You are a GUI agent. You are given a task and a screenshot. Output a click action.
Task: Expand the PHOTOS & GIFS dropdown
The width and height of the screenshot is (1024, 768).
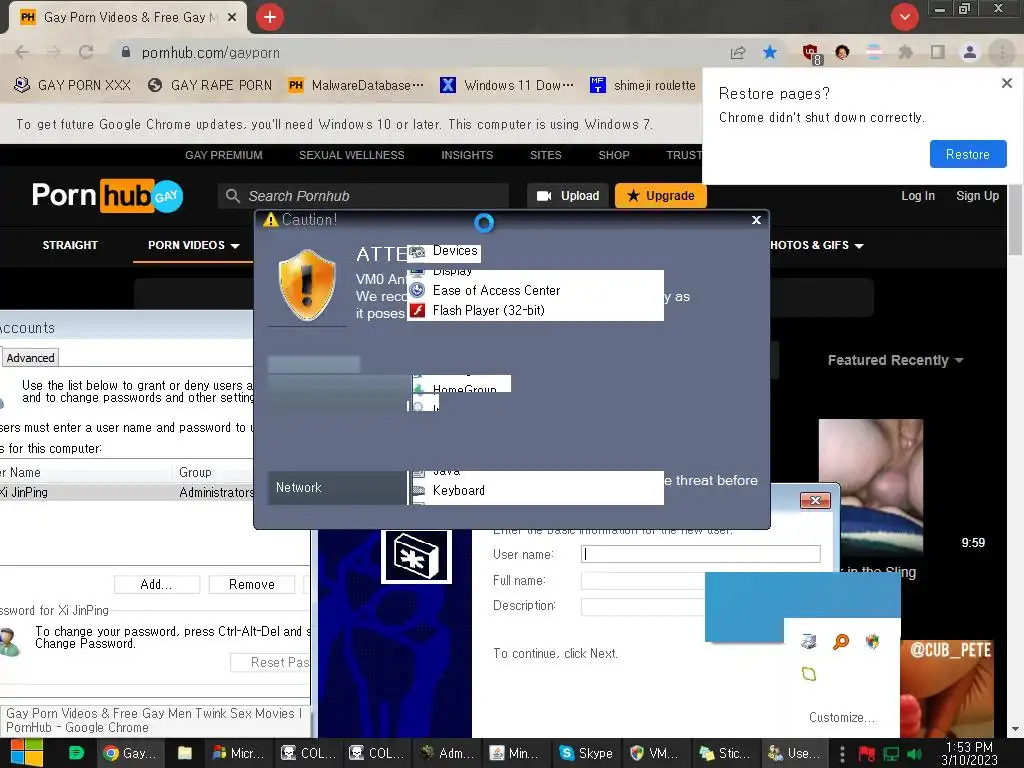coord(816,245)
